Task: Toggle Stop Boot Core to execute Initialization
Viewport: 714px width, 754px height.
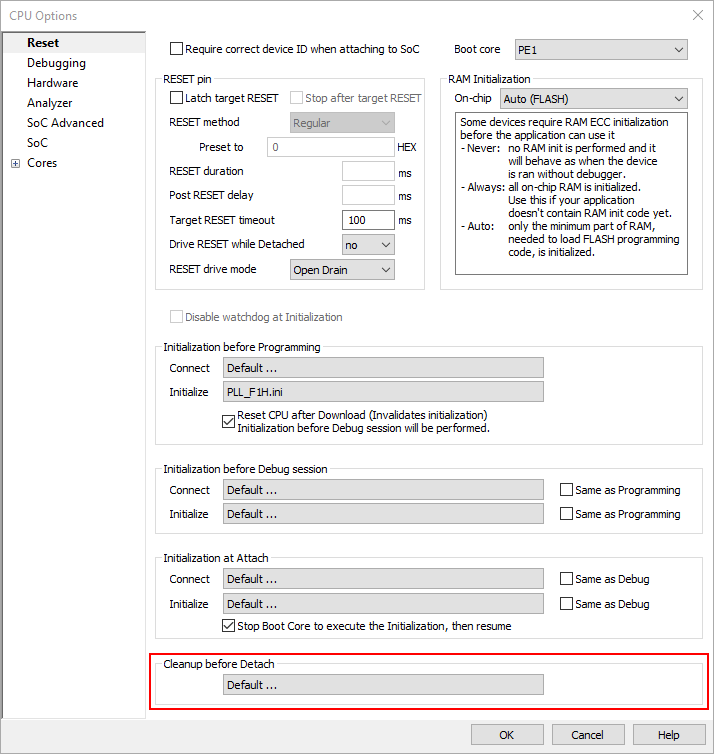Action: (228, 626)
